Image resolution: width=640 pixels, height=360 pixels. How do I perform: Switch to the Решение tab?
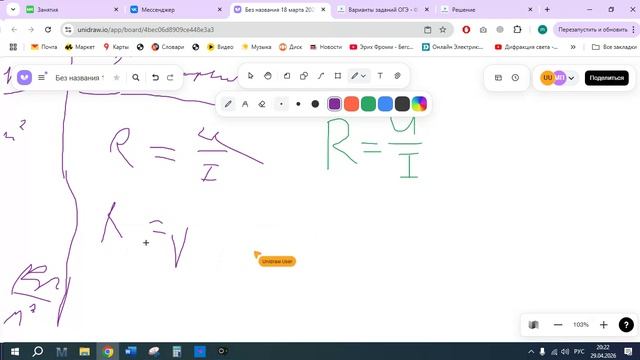point(487,9)
